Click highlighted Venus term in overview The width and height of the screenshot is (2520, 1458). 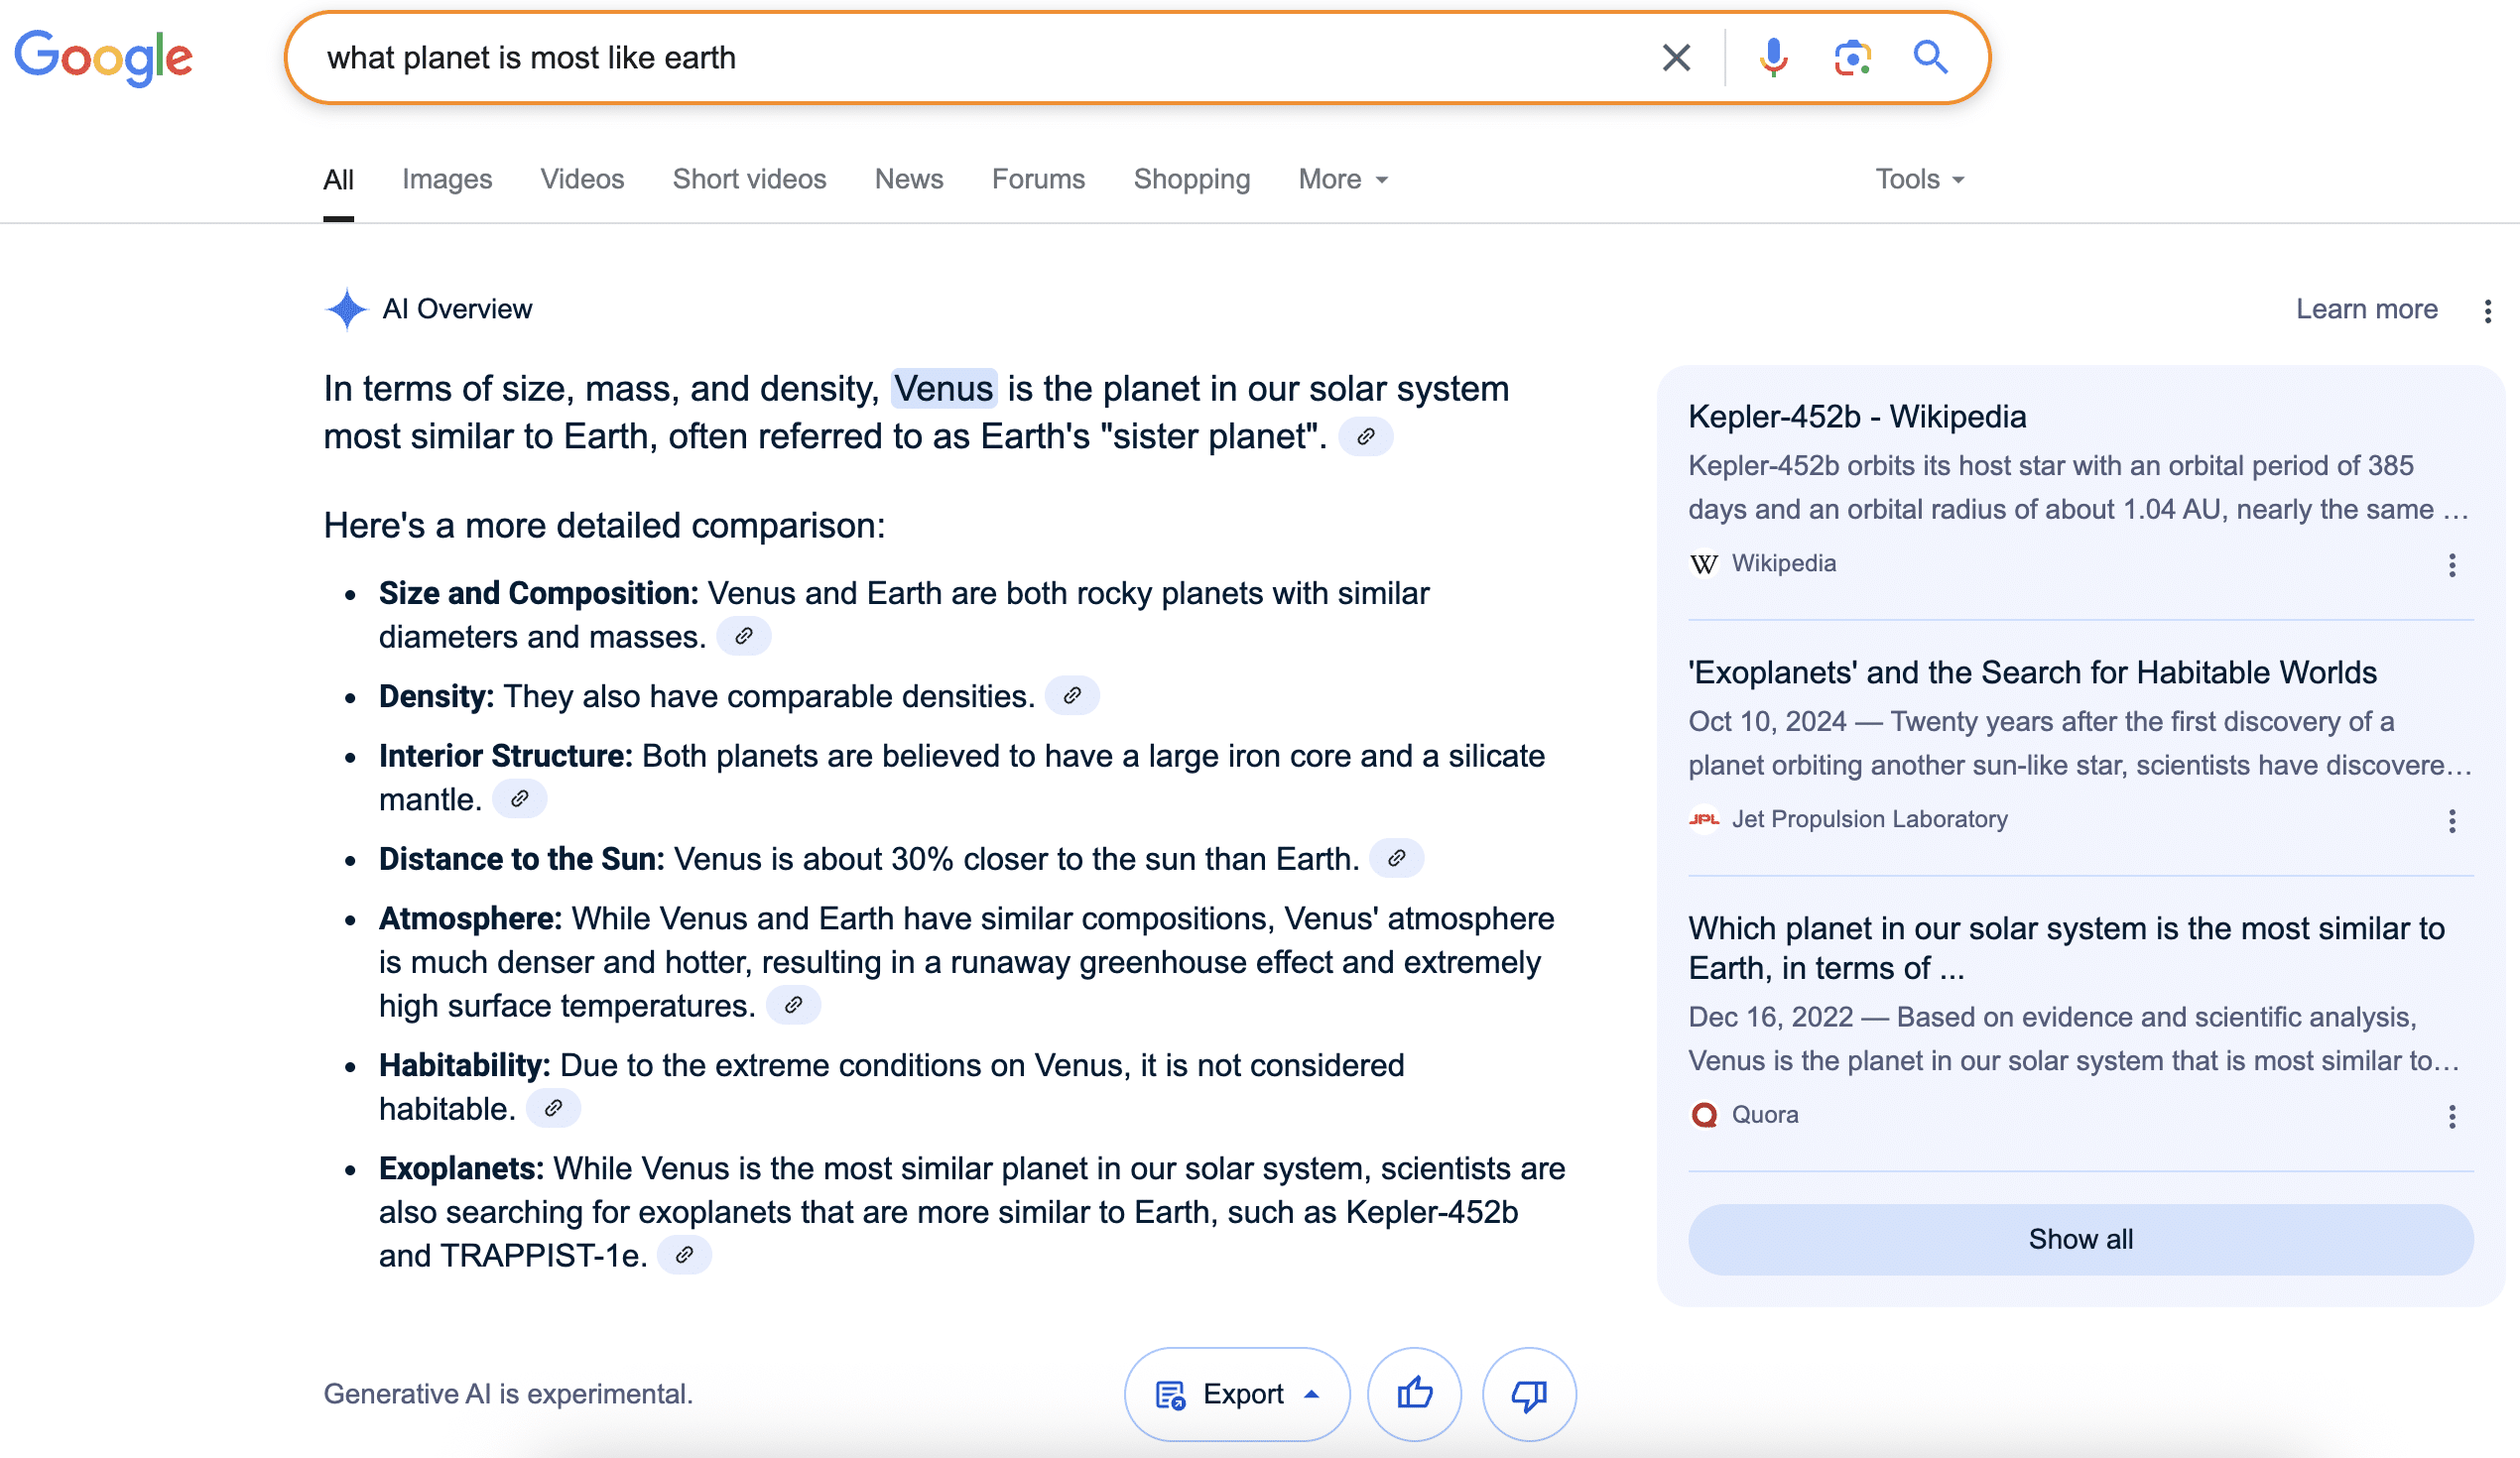point(944,389)
